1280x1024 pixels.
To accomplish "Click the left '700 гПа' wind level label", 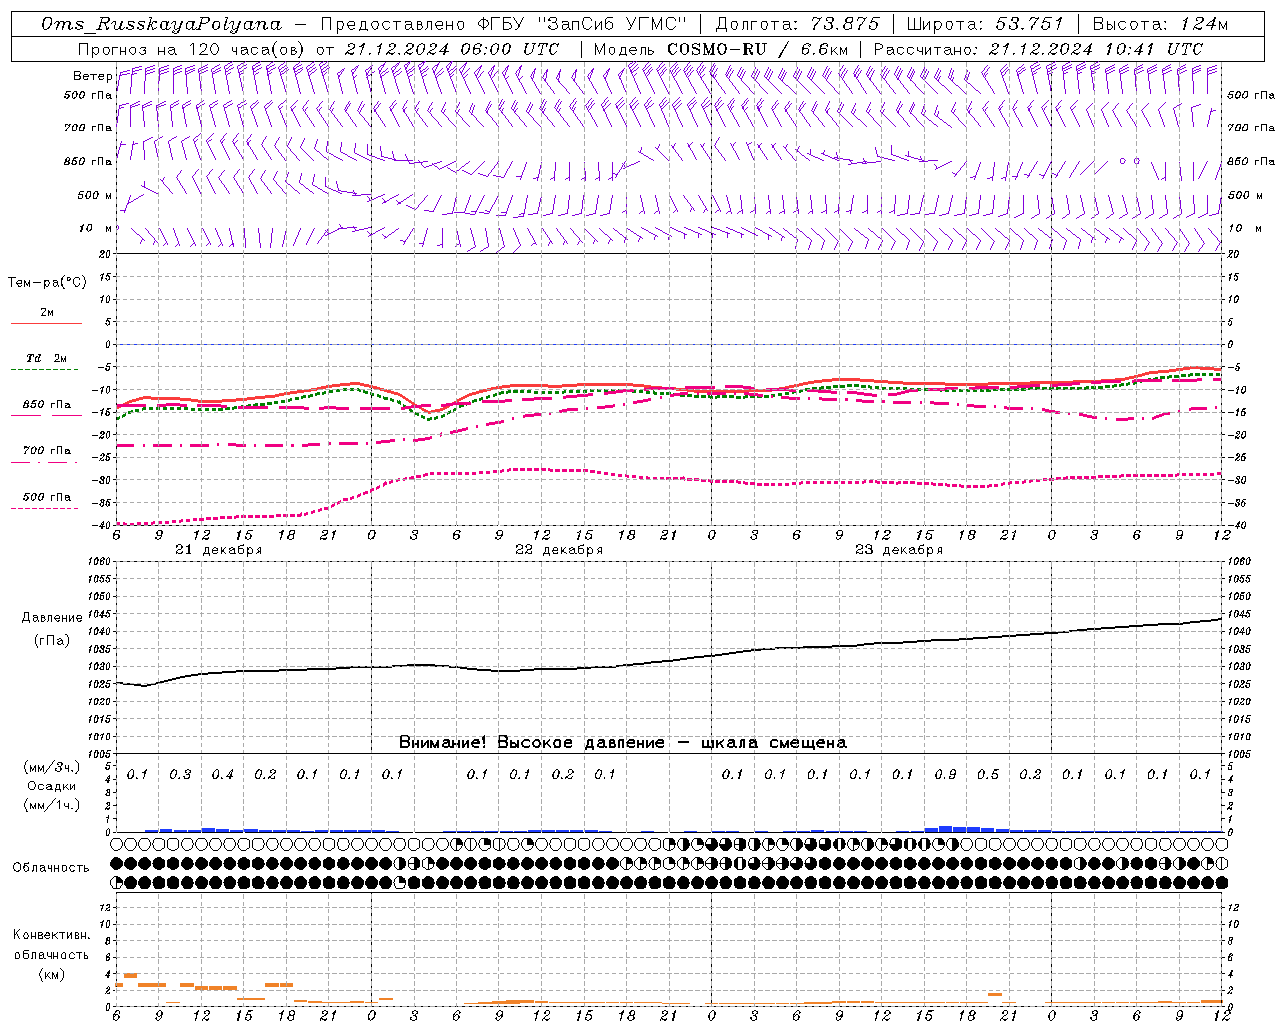I will click(88, 128).
